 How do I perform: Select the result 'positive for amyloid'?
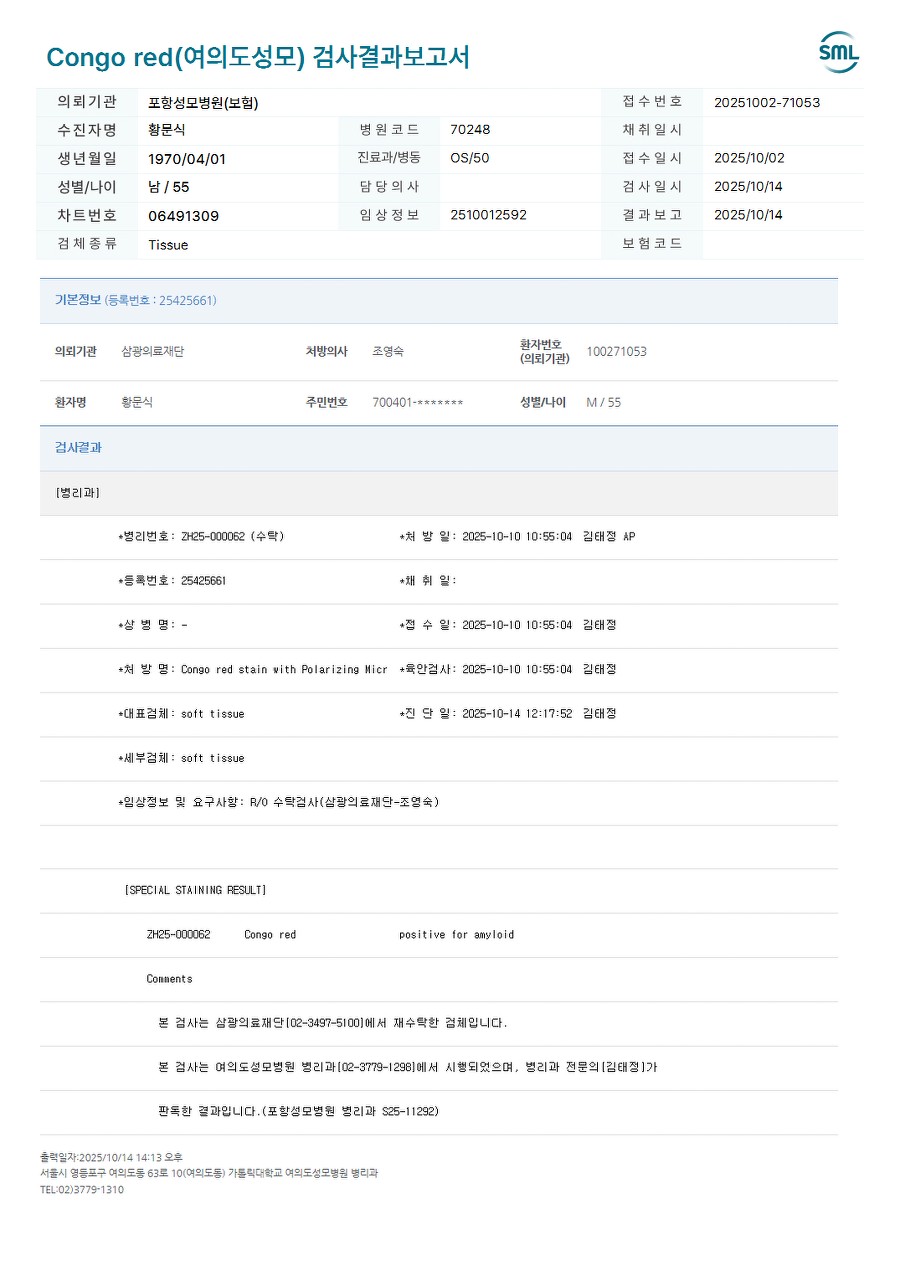tap(456, 935)
